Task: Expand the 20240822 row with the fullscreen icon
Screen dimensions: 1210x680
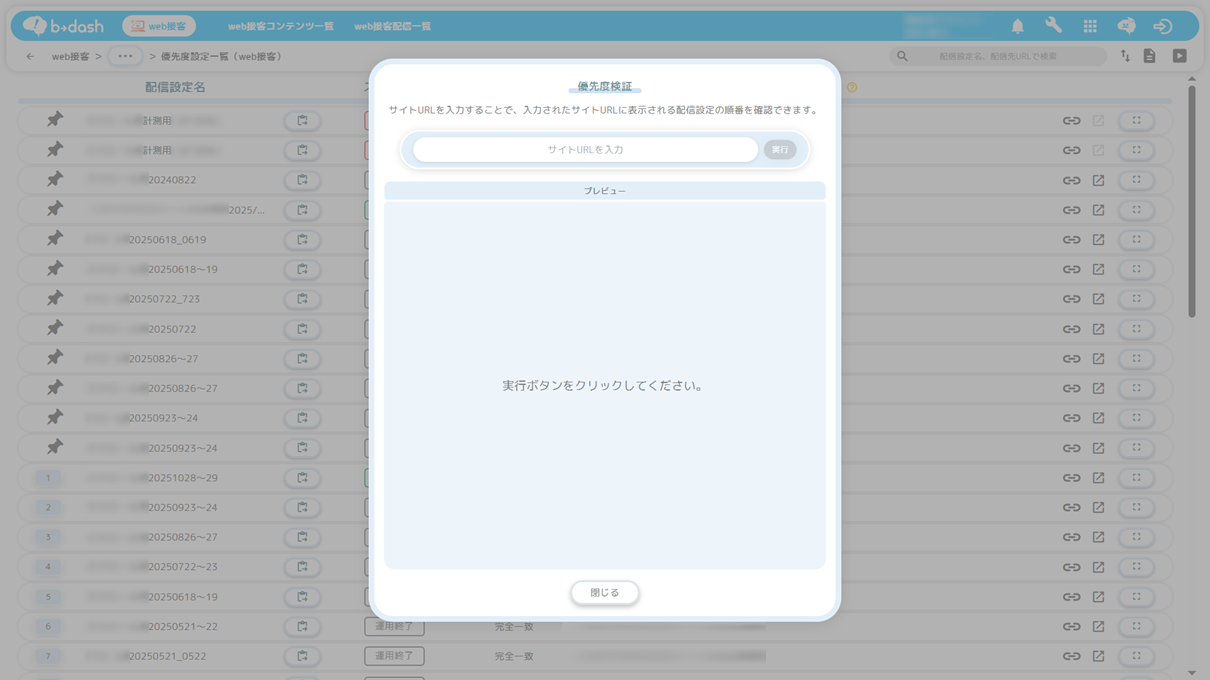Action: click(1136, 180)
